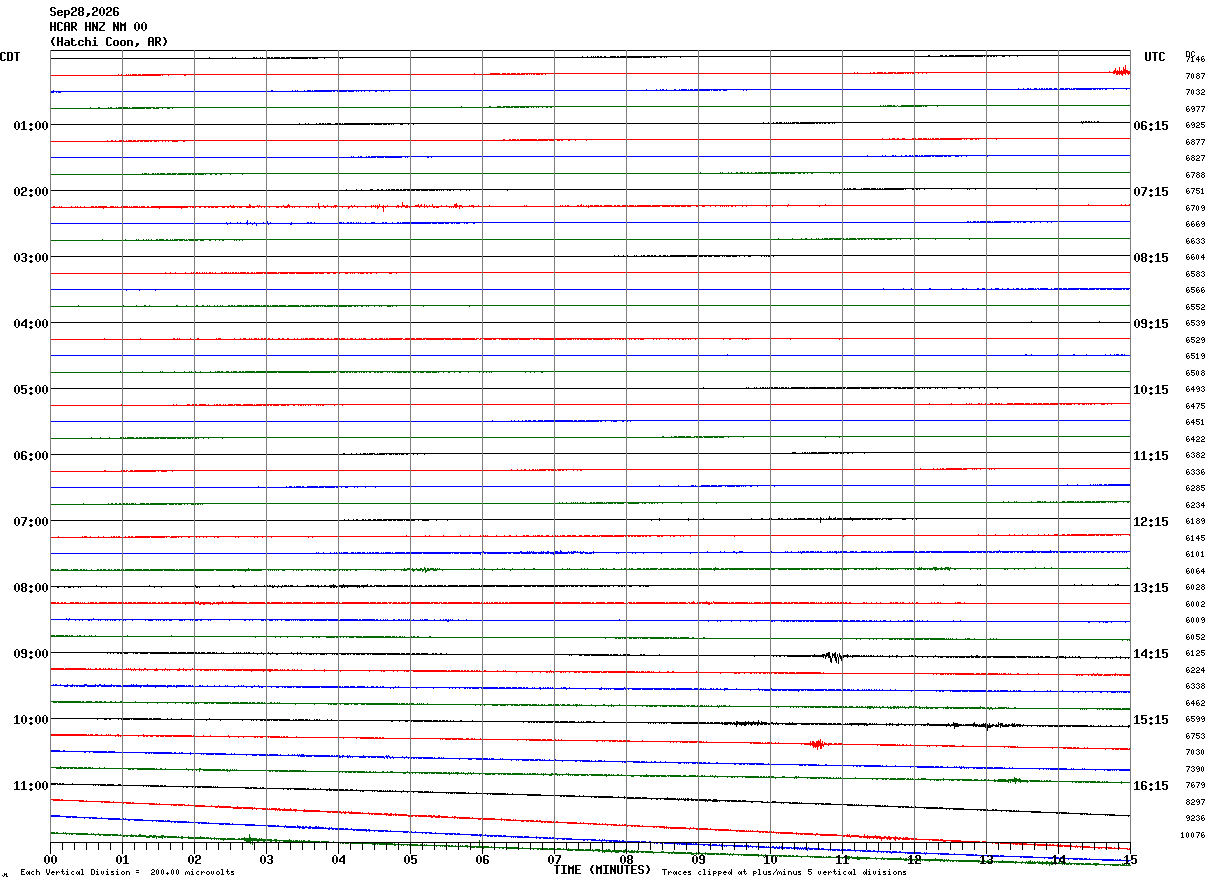Click the 01:00 CDT time marker

[x=31, y=126]
